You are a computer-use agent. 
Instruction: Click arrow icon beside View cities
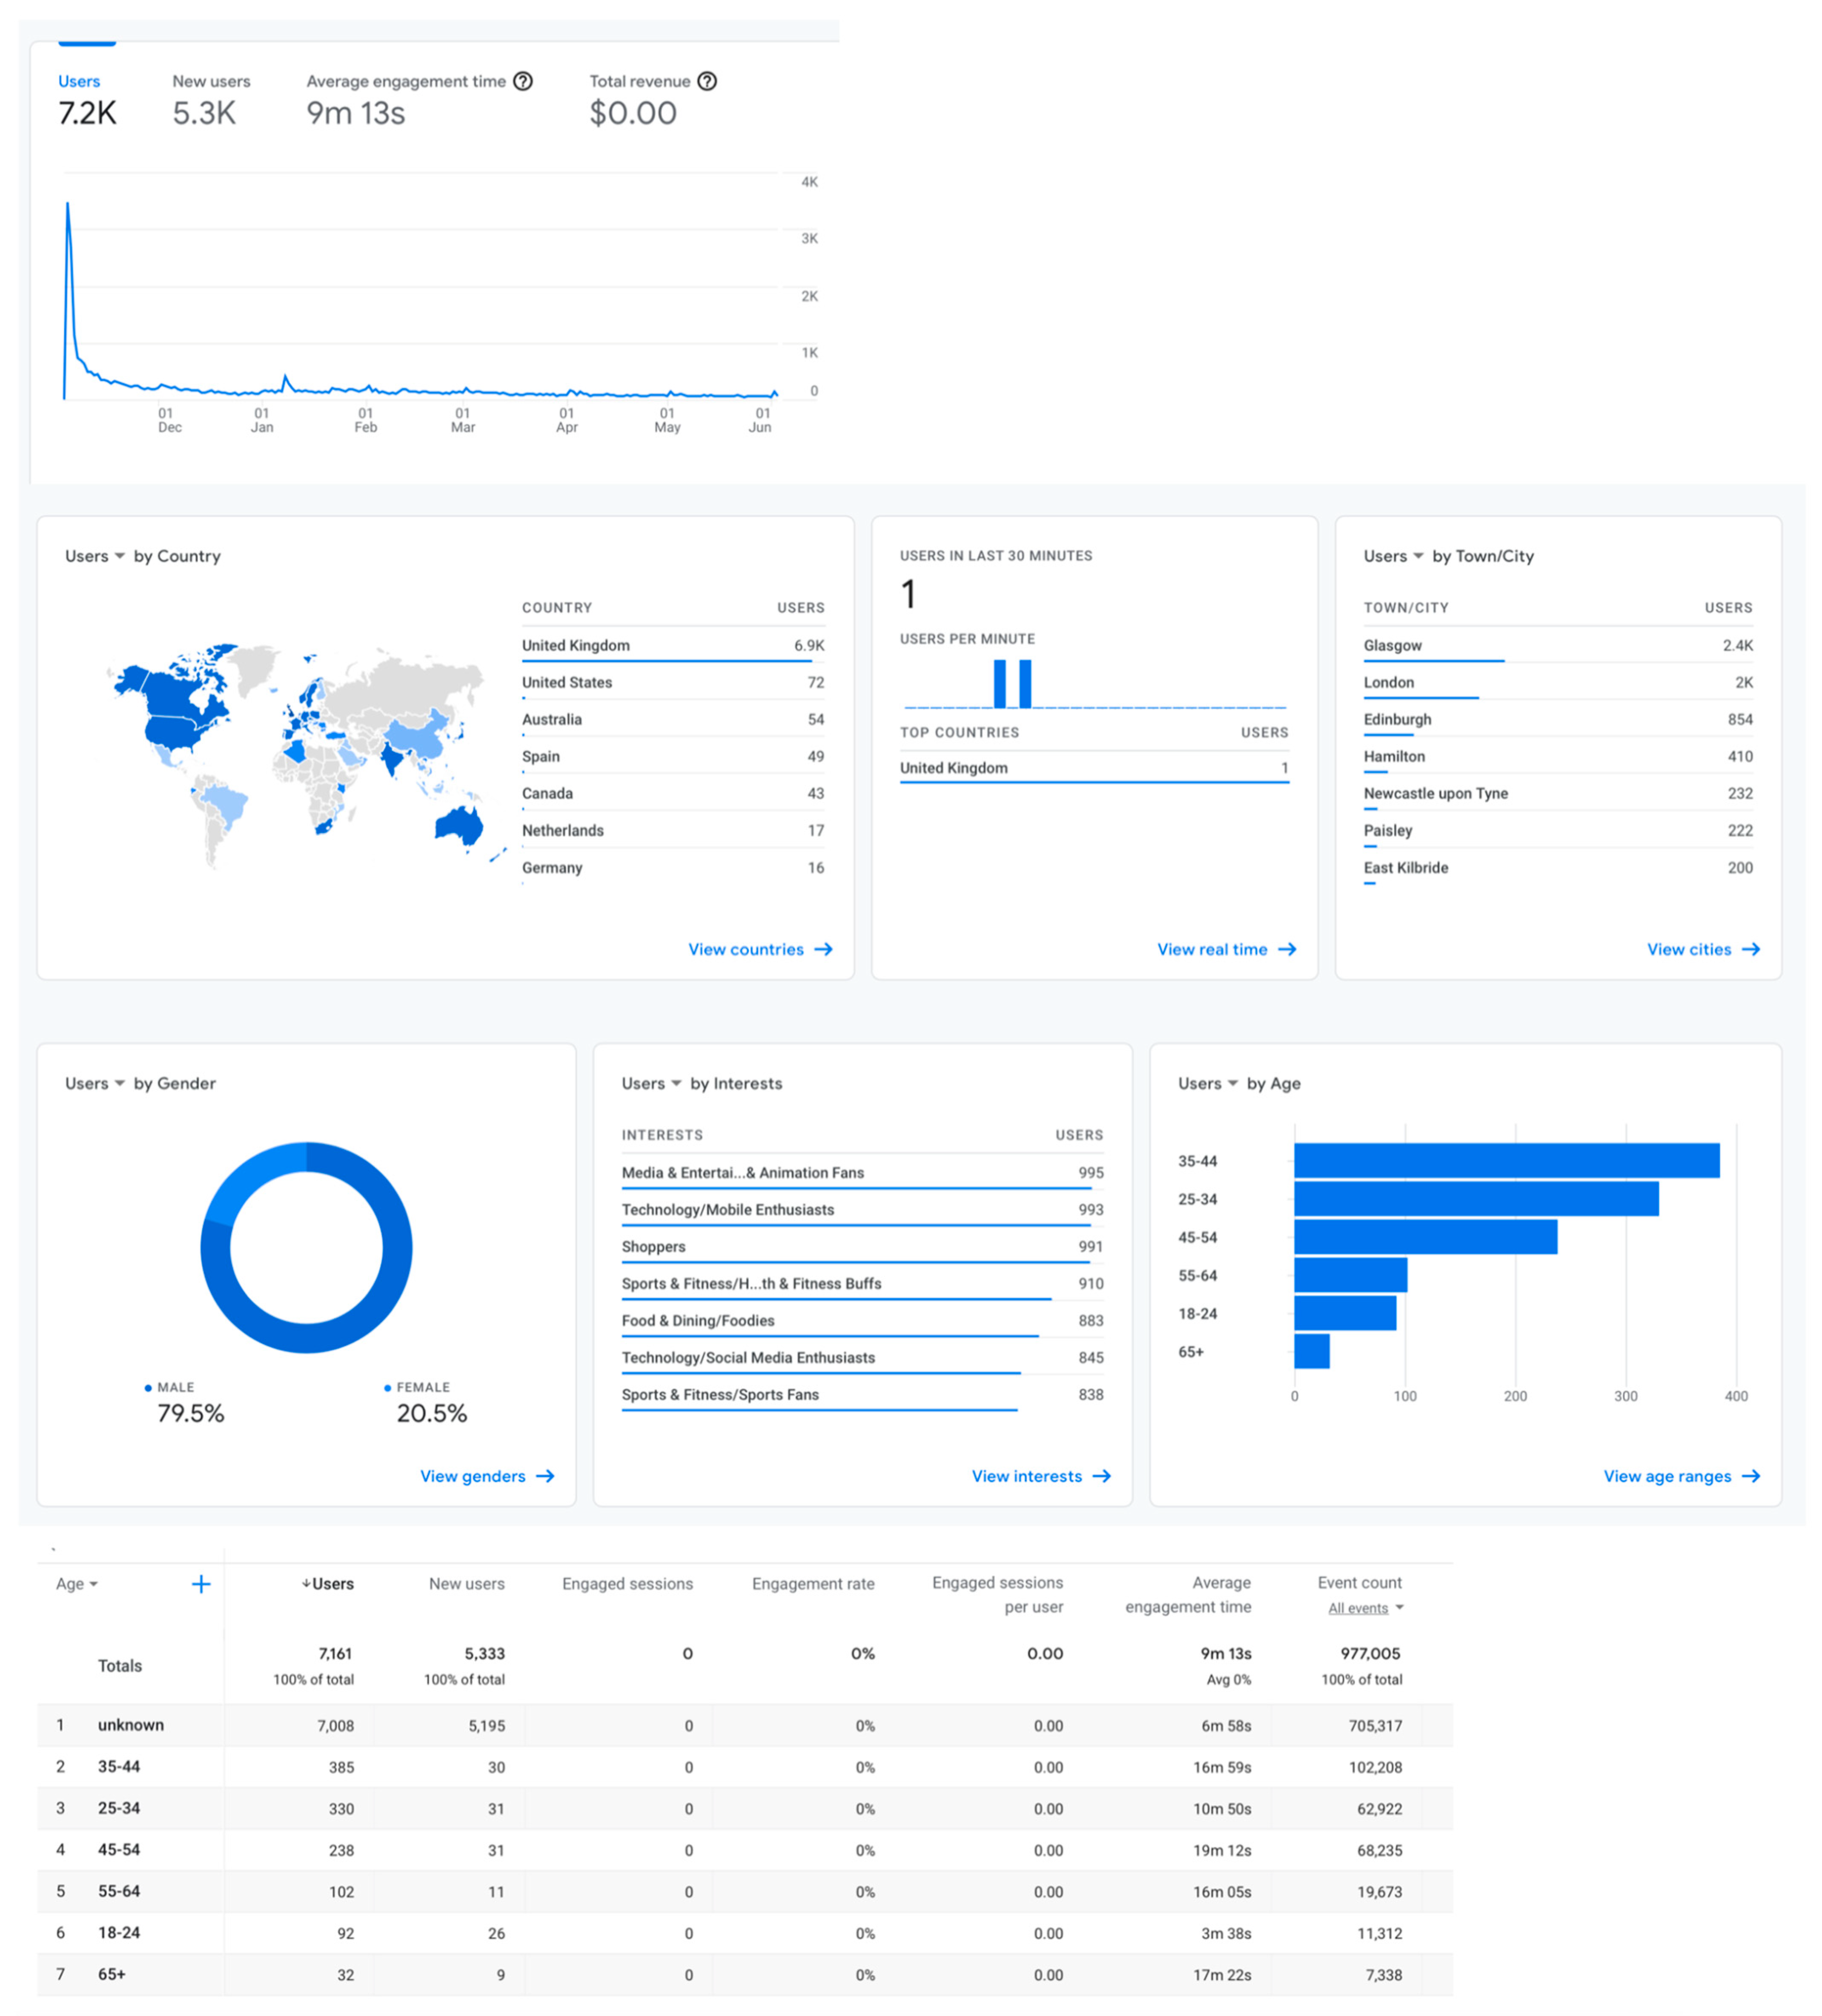[x=1751, y=949]
